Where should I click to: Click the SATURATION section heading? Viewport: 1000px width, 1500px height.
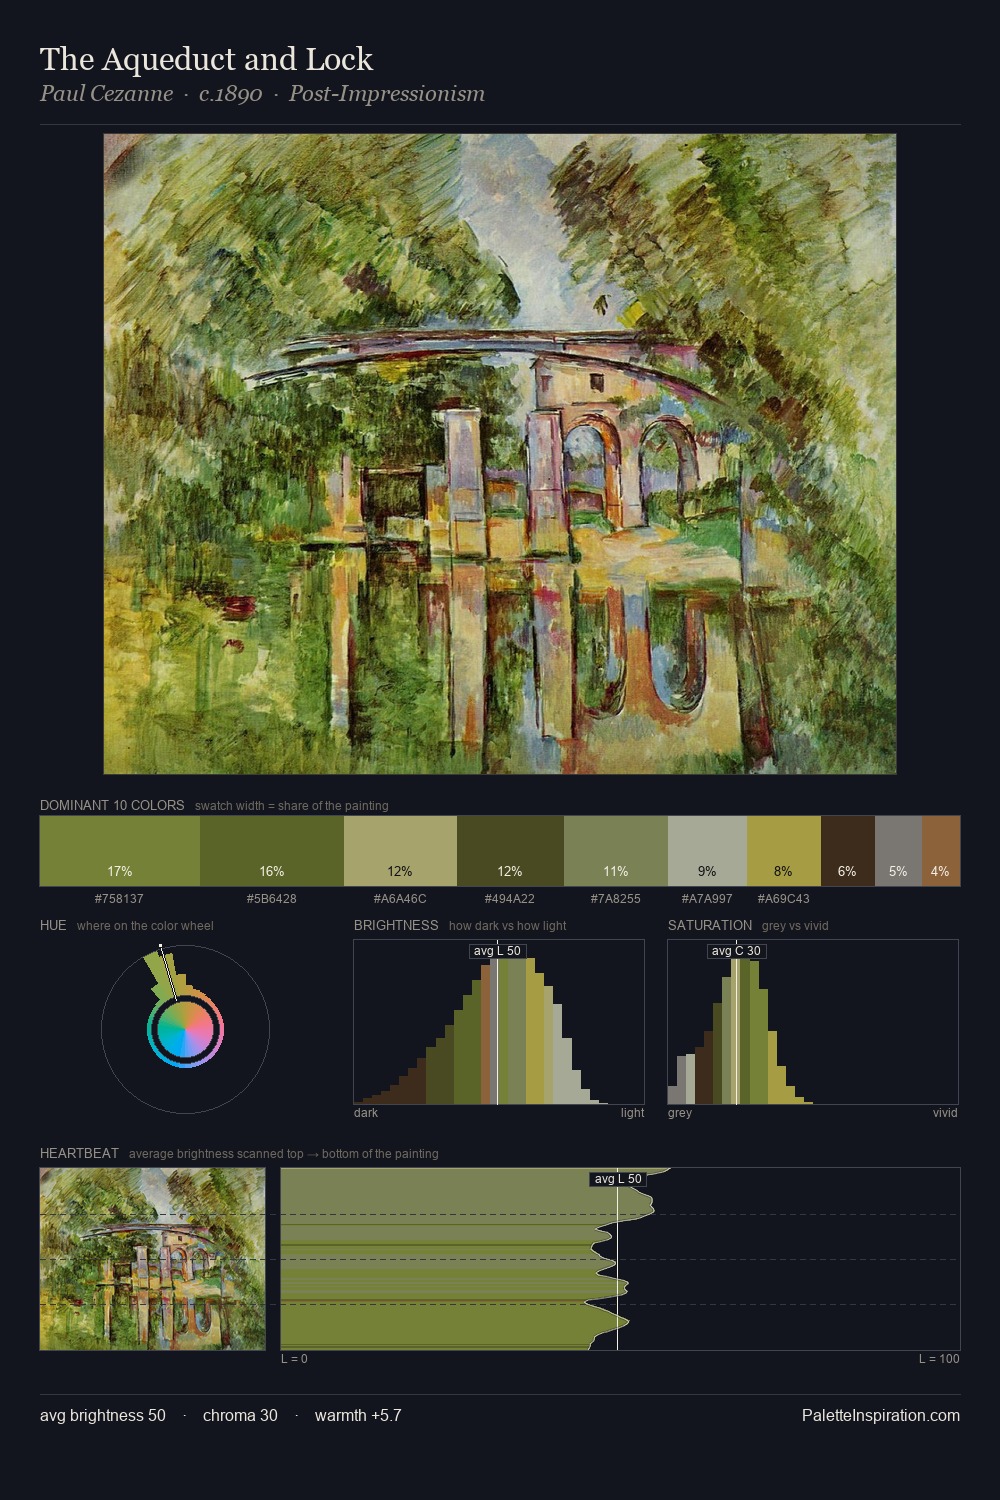click(x=710, y=925)
